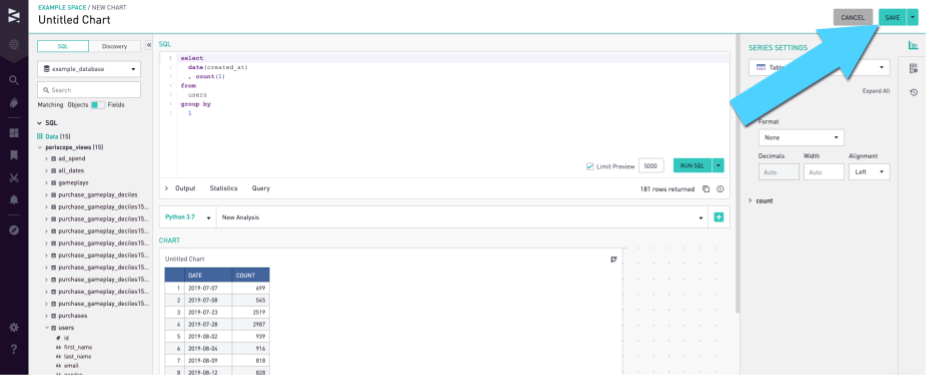Image resolution: width=926 pixels, height=375 pixels.
Task: Click the compass icon in the sidebar
Action: point(14,230)
